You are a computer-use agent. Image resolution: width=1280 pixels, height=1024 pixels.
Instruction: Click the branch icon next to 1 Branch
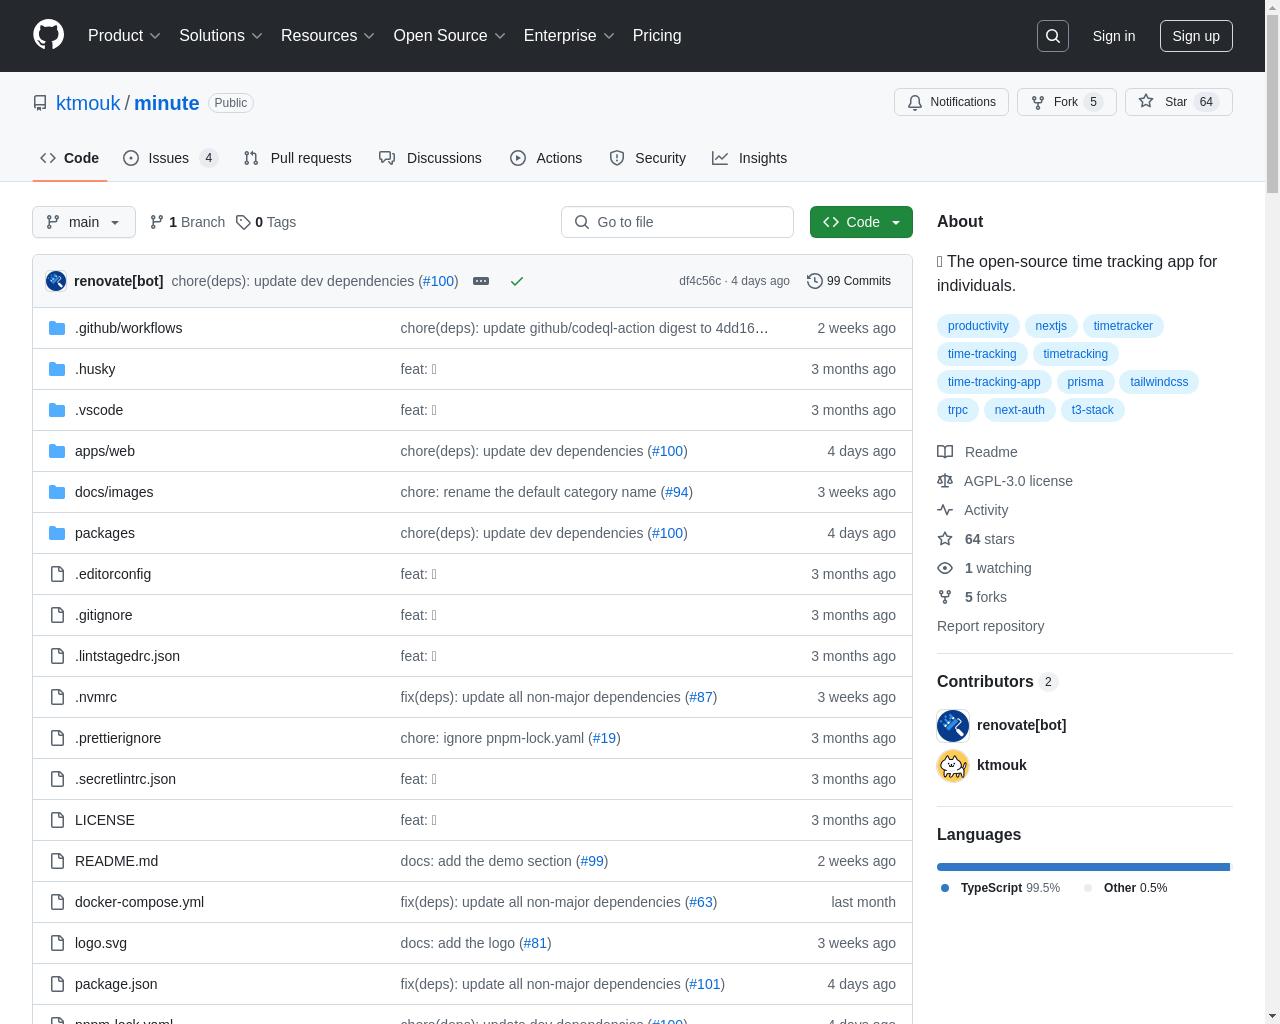157,222
